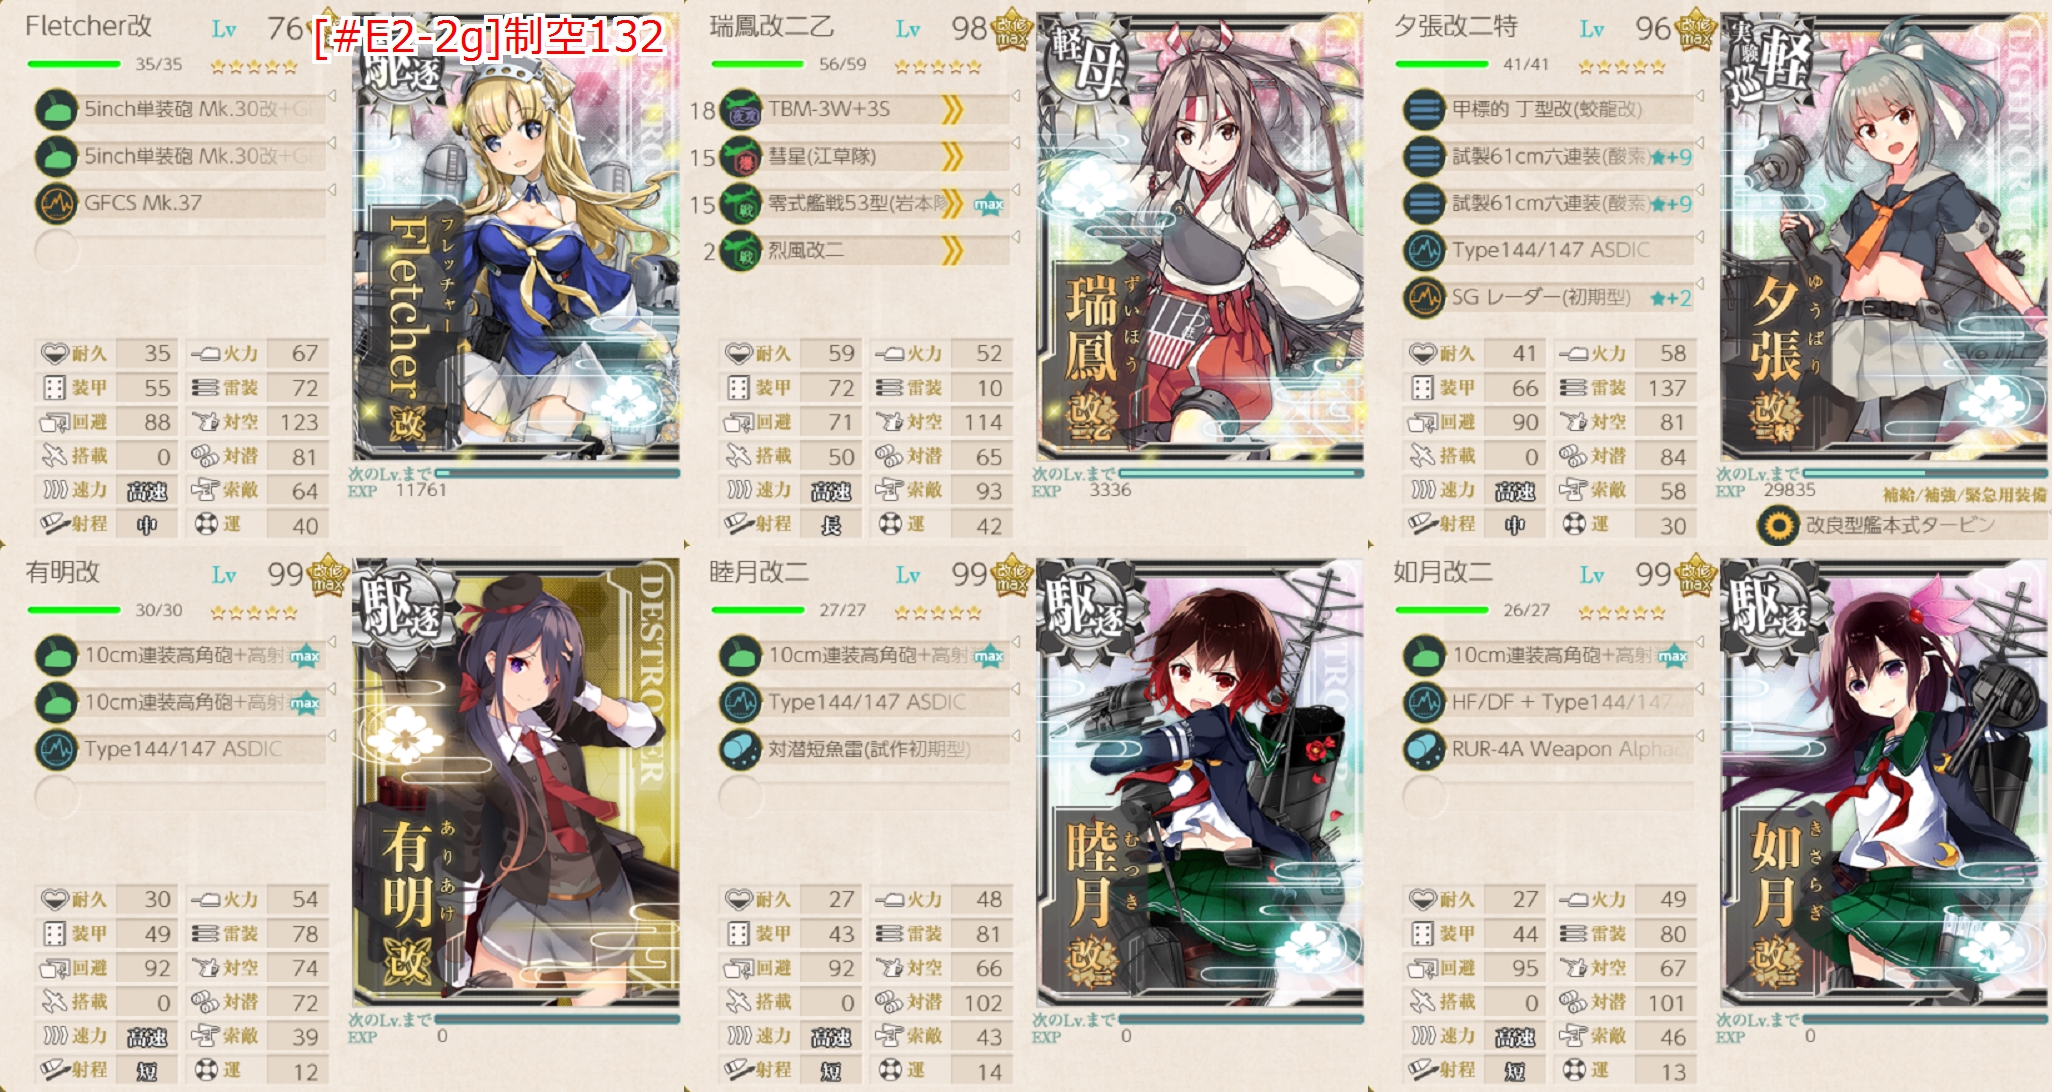
Task: Click the GFCS Mk.37 radar icon
Action: 56,204
